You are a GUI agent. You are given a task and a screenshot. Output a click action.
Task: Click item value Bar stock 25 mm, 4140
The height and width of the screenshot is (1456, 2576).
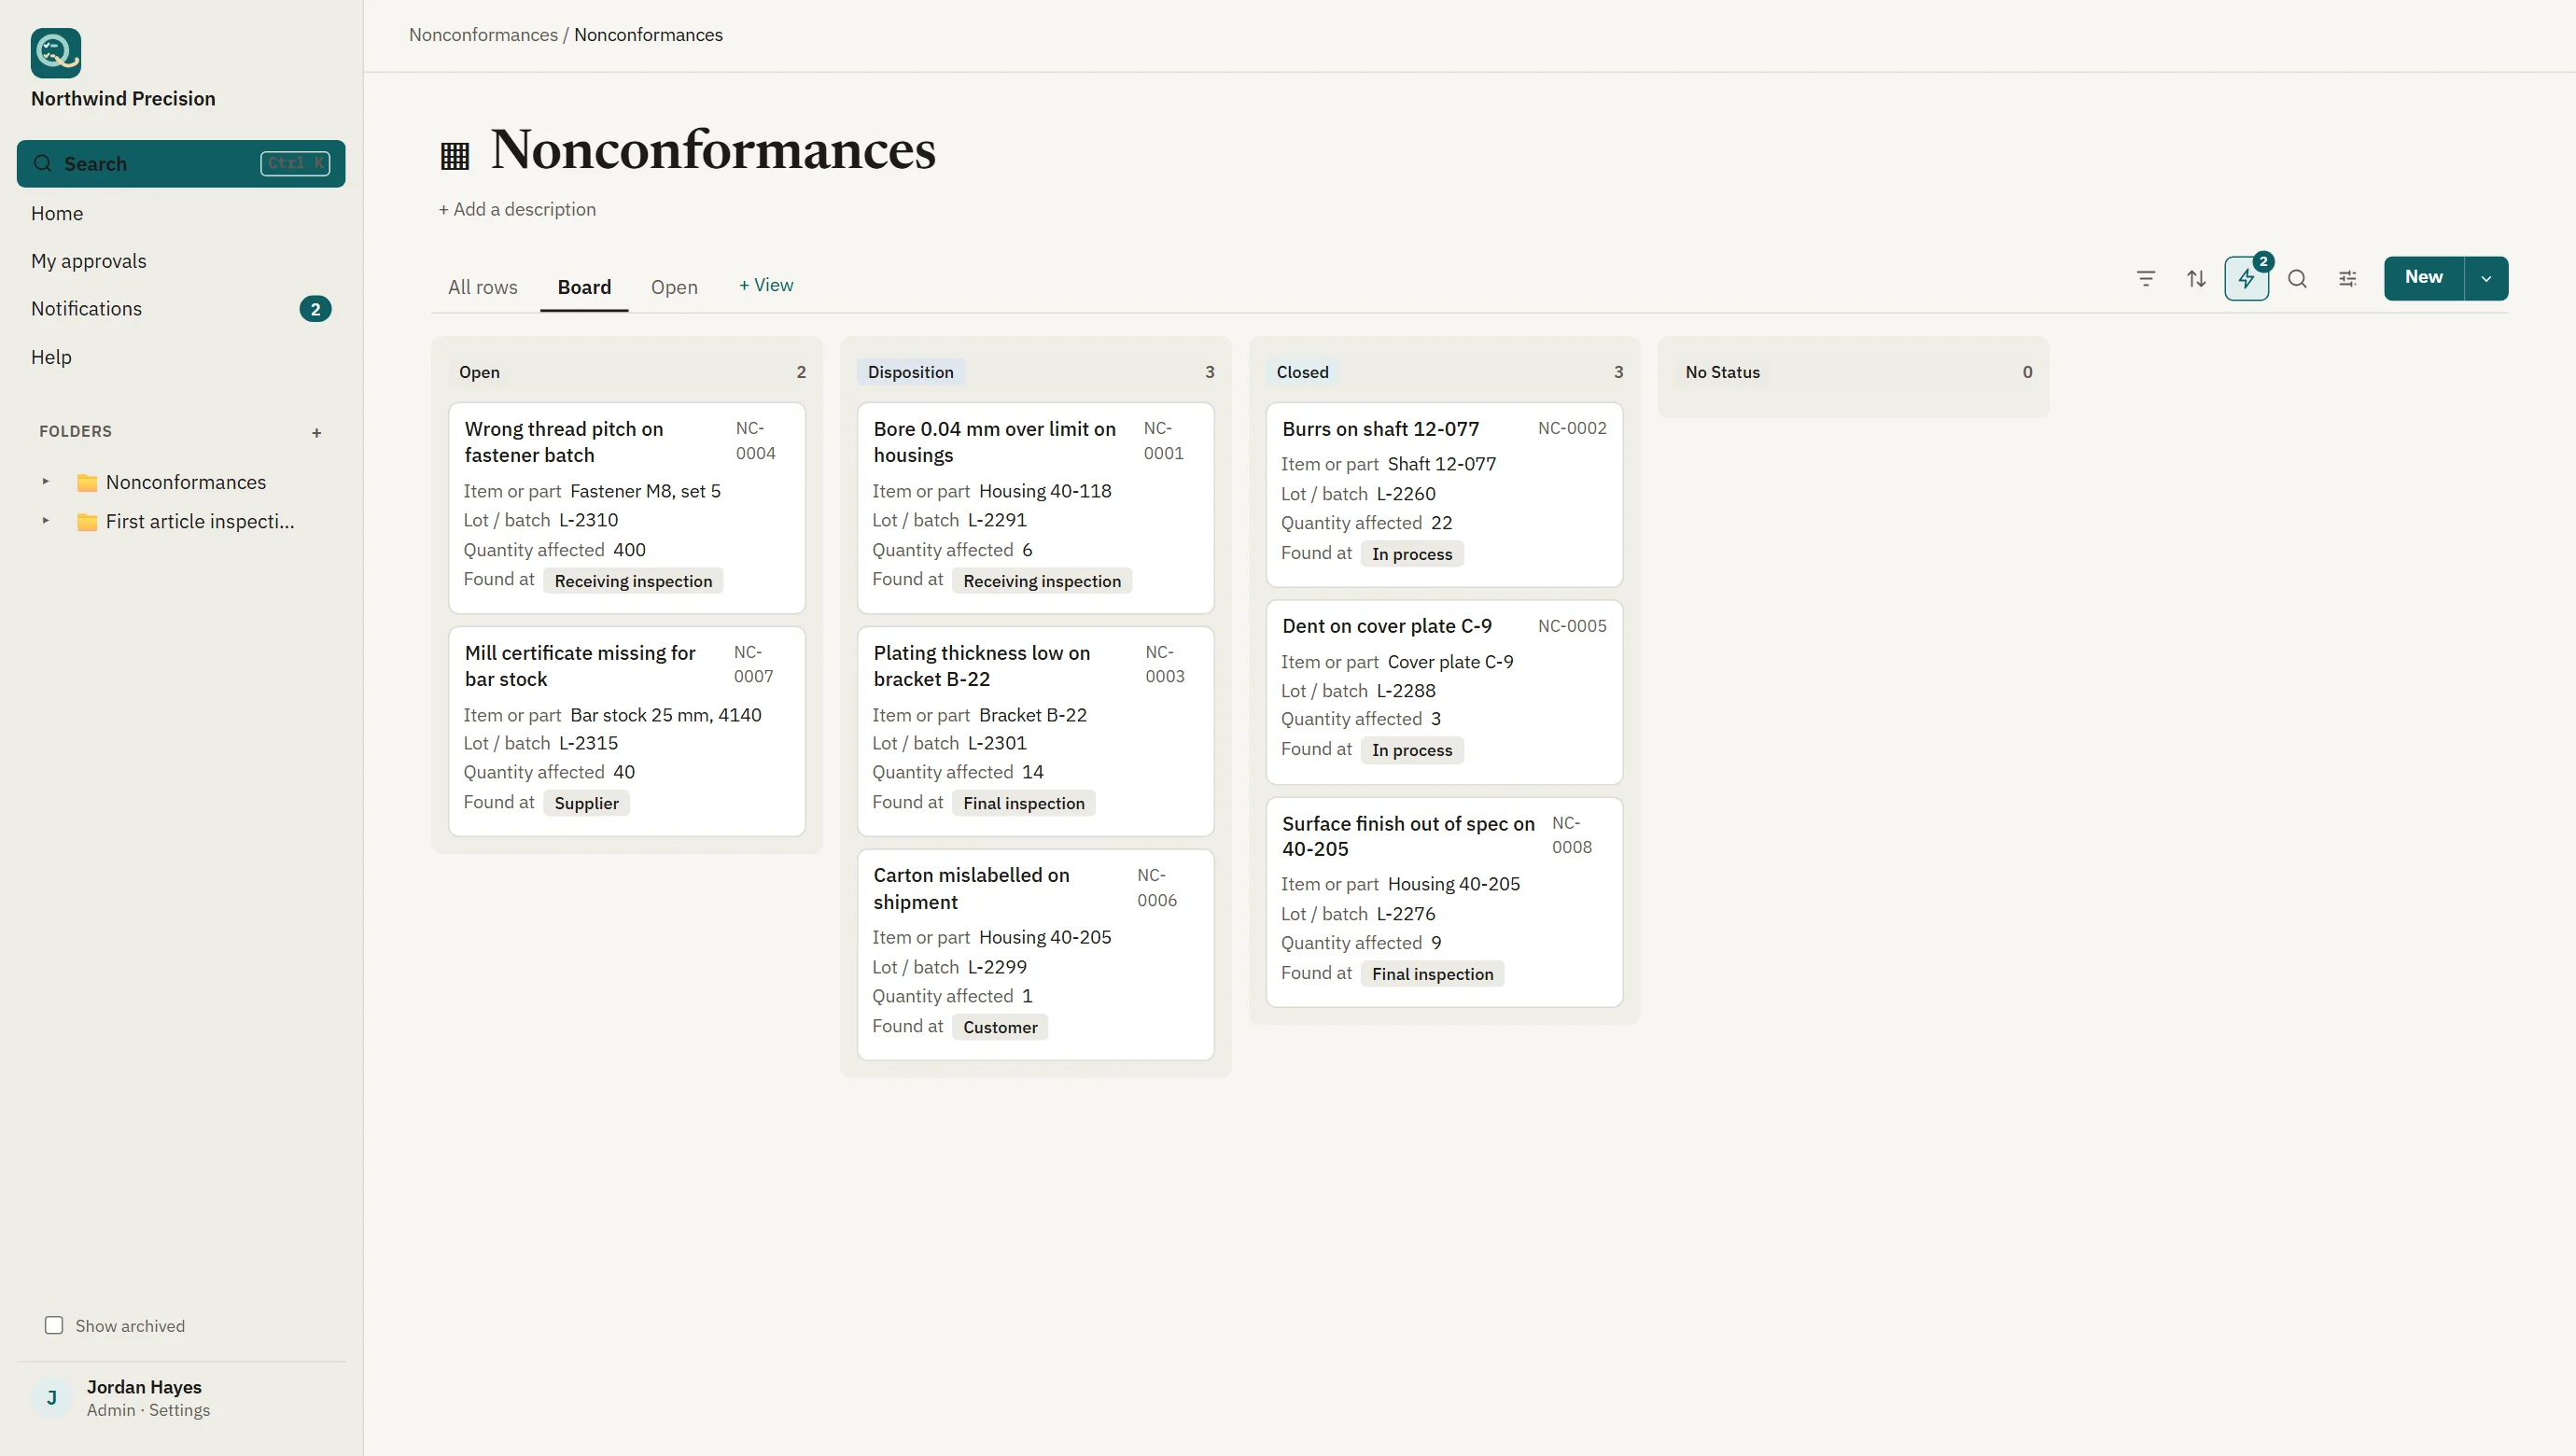click(666, 715)
